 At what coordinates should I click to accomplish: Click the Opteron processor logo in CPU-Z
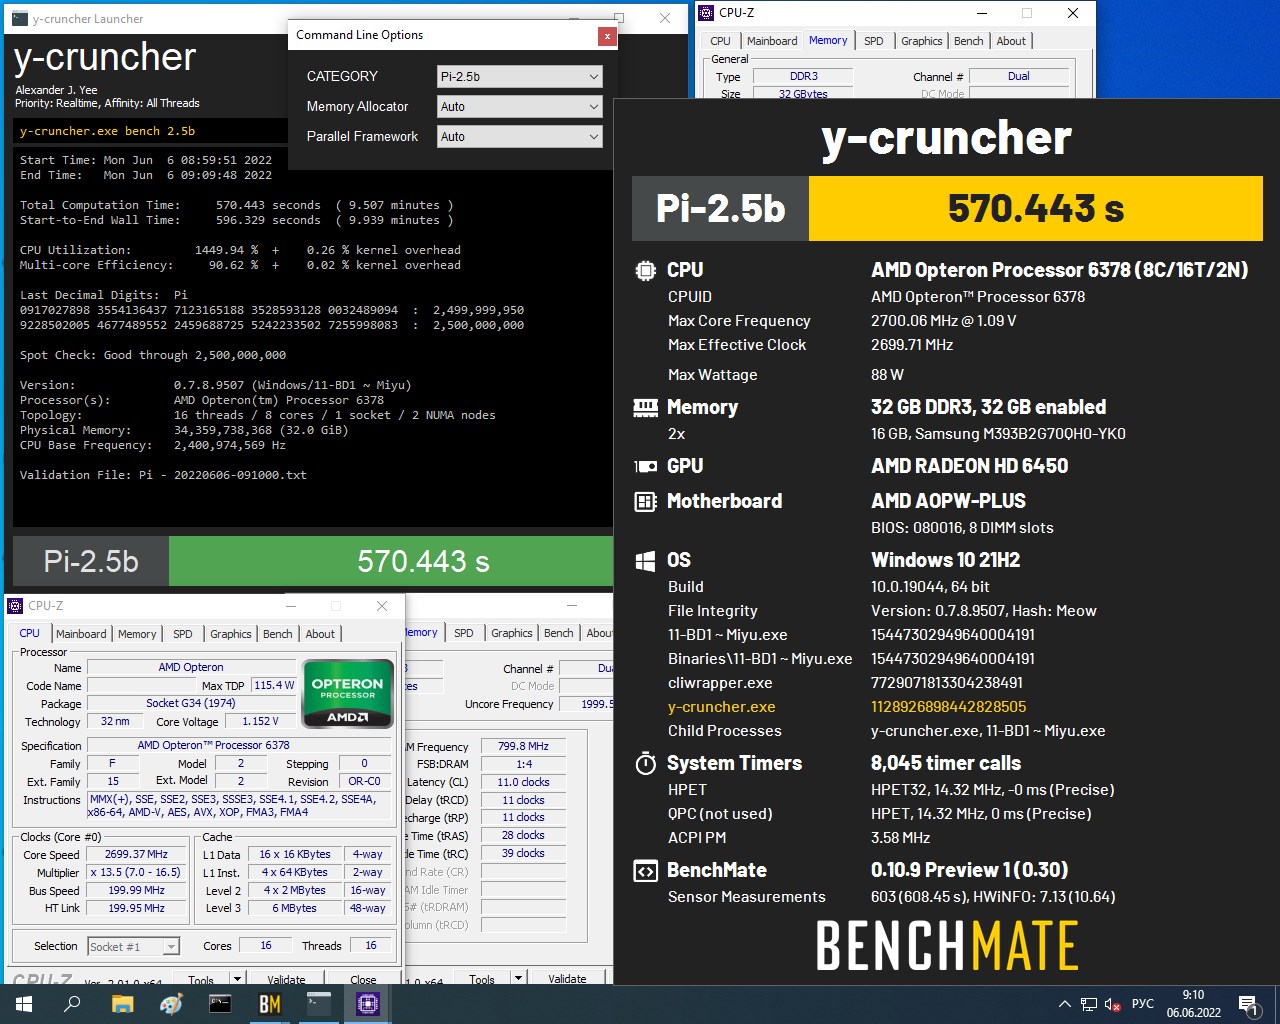[x=347, y=694]
